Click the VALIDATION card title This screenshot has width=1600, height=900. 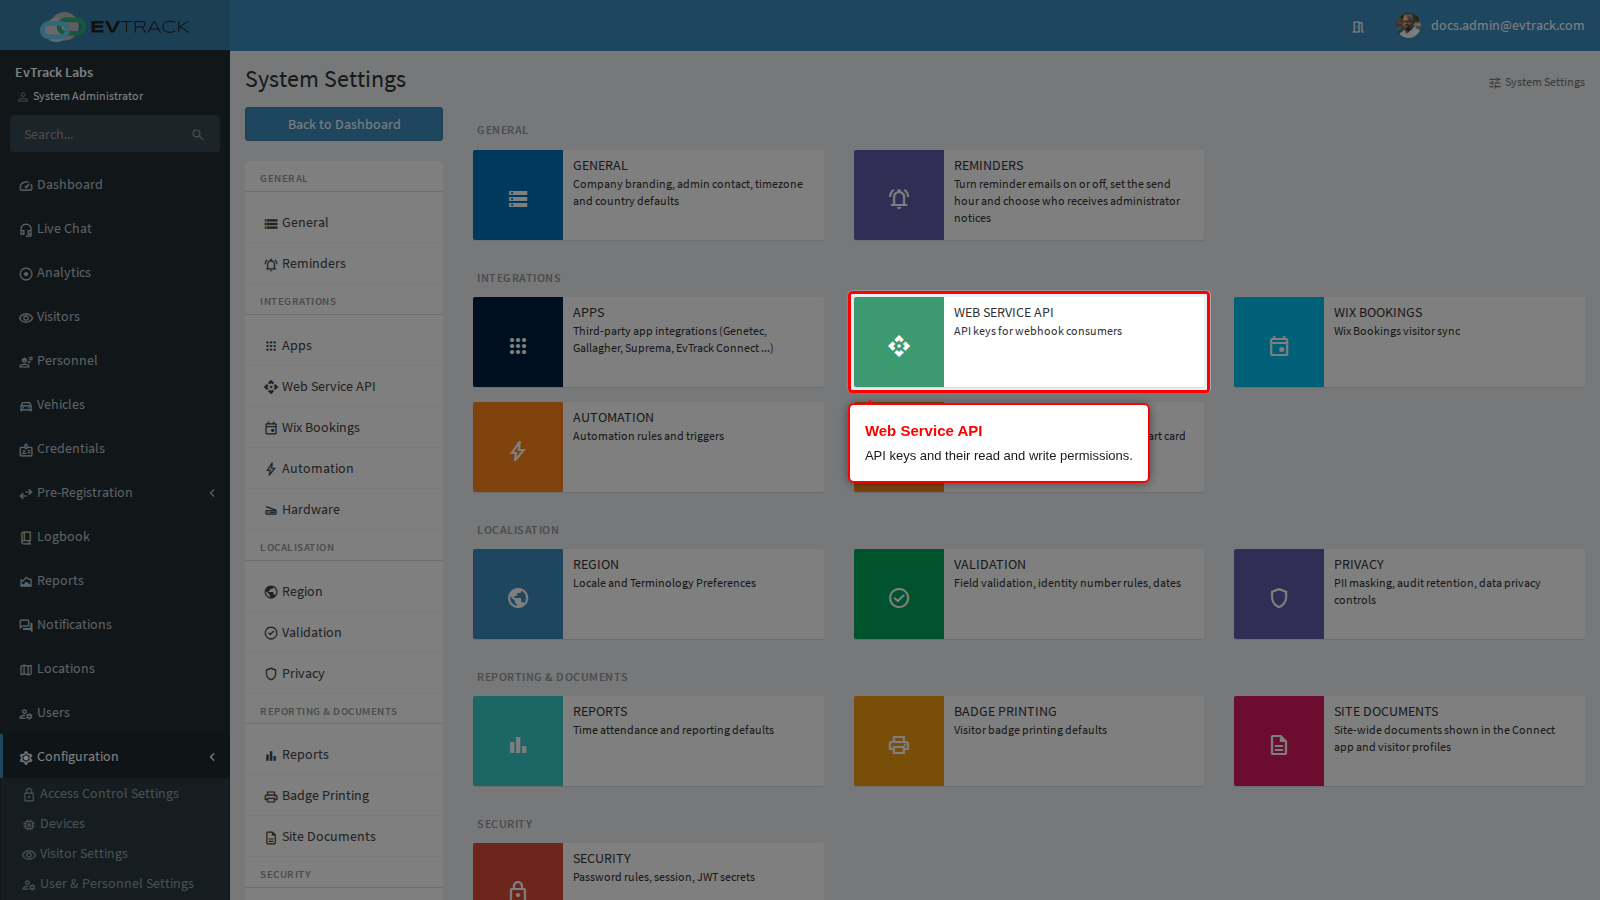pyautogui.click(x=989, y=565)
